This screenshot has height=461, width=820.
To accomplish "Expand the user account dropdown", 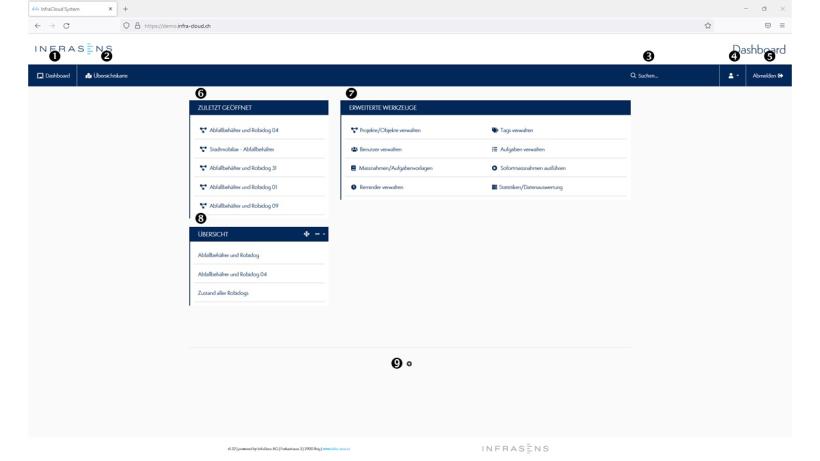I will (x=733, y=76).
